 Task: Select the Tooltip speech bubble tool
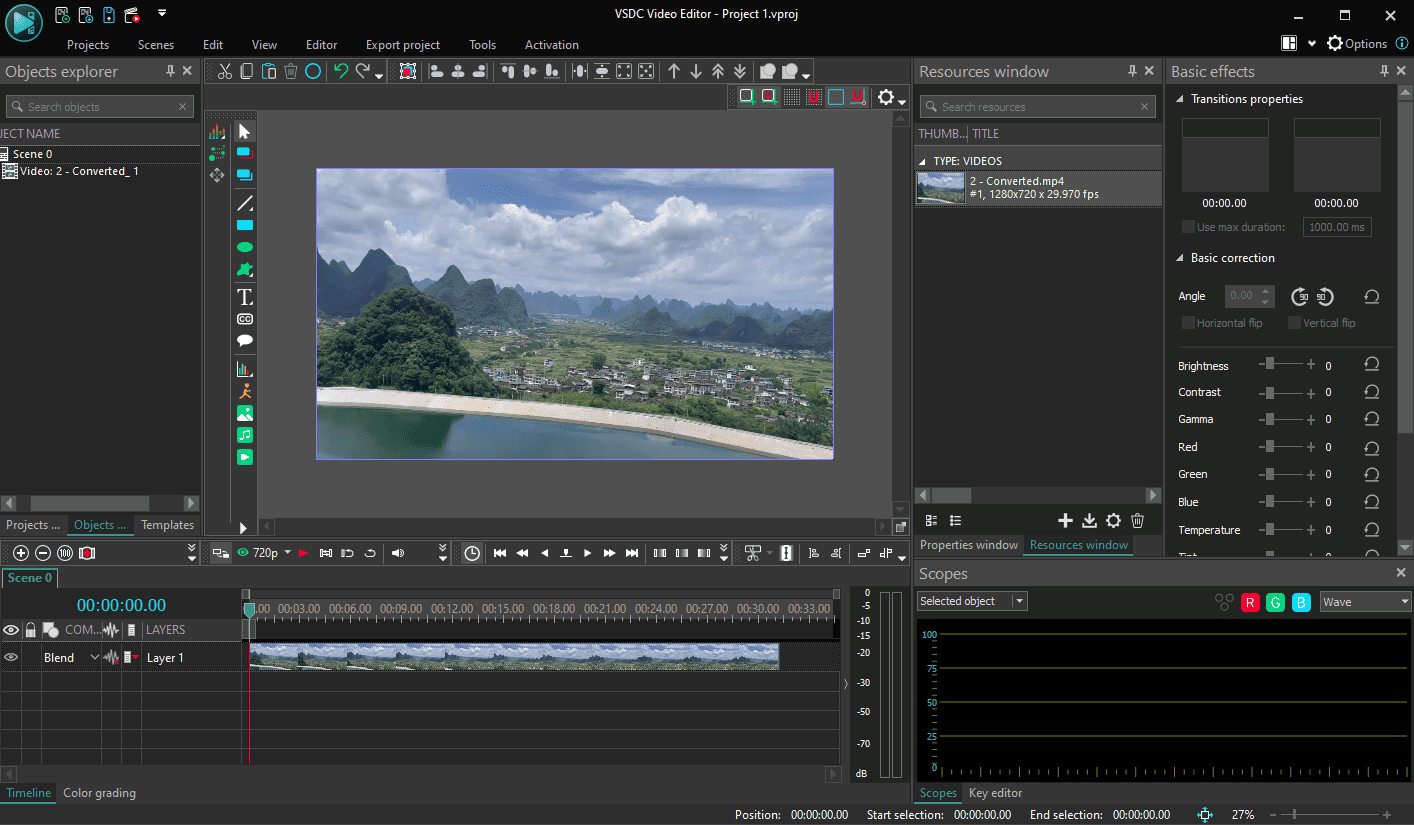point(244,340)
